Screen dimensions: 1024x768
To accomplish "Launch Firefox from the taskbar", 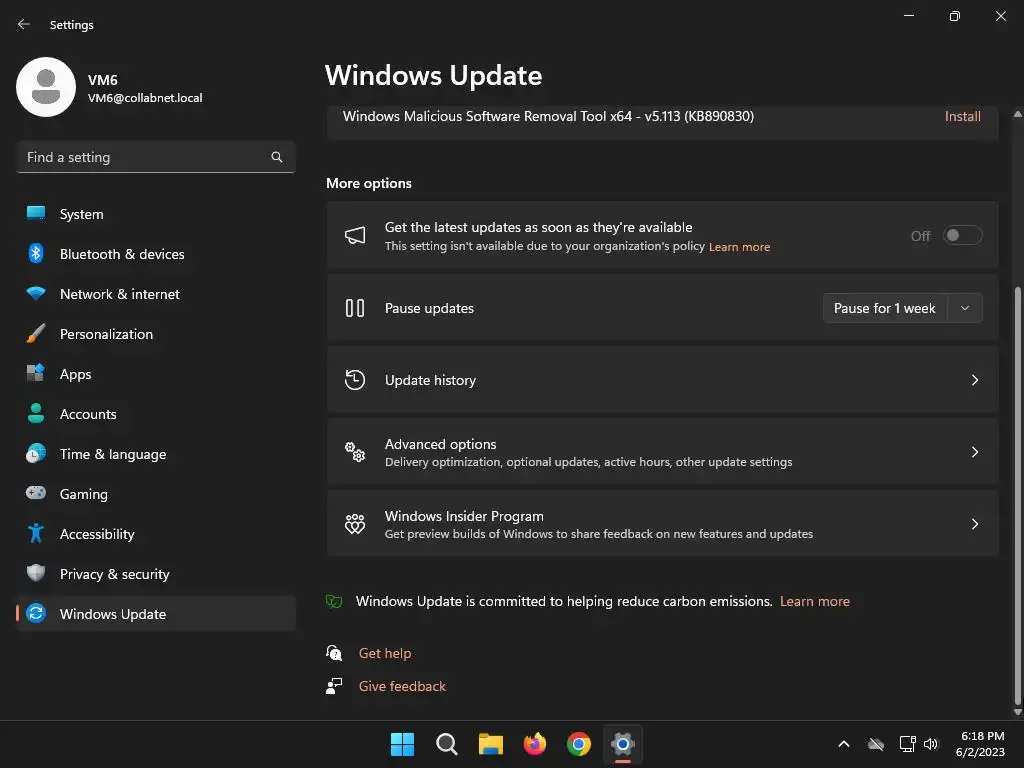I will tap(535, 744).
